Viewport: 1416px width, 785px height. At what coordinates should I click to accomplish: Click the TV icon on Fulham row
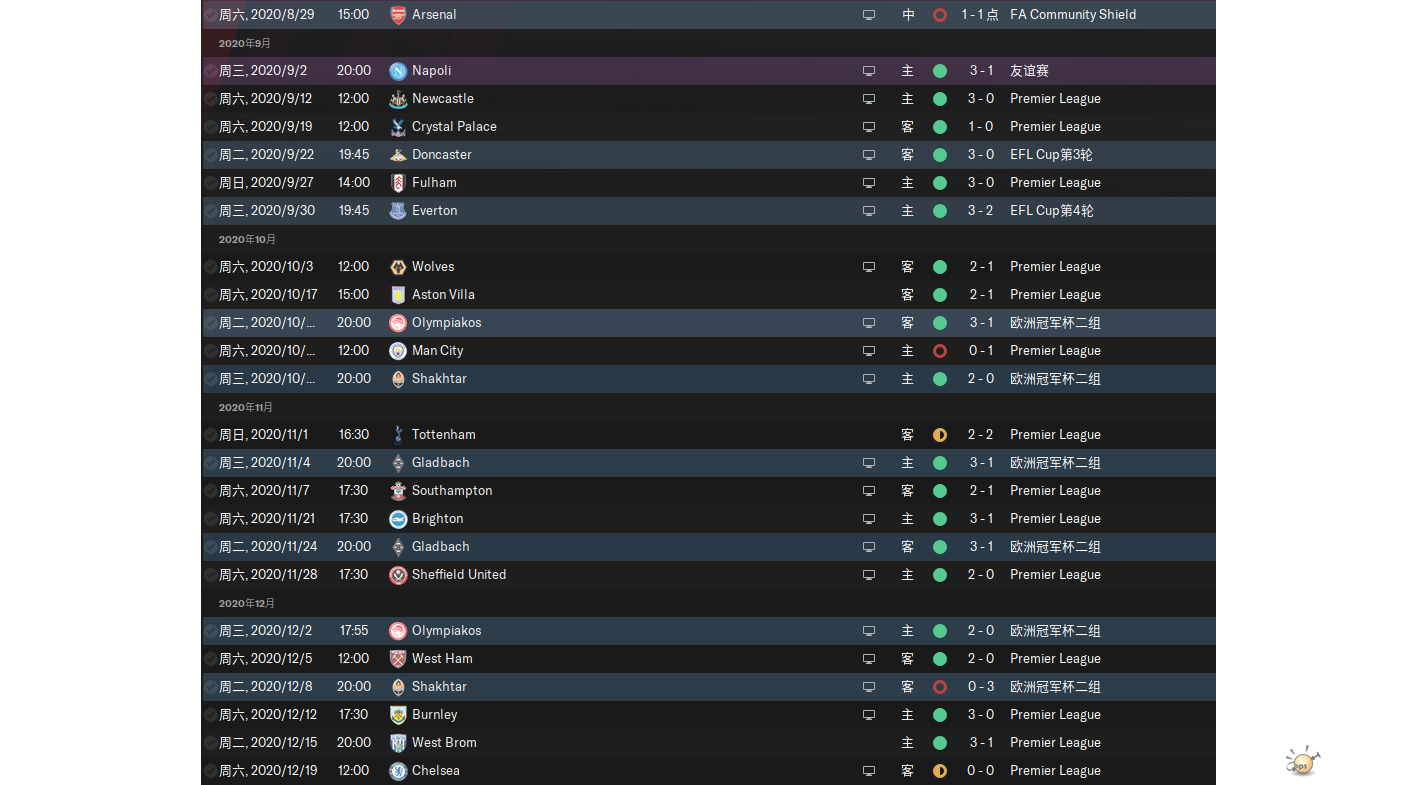click(869, 183)
